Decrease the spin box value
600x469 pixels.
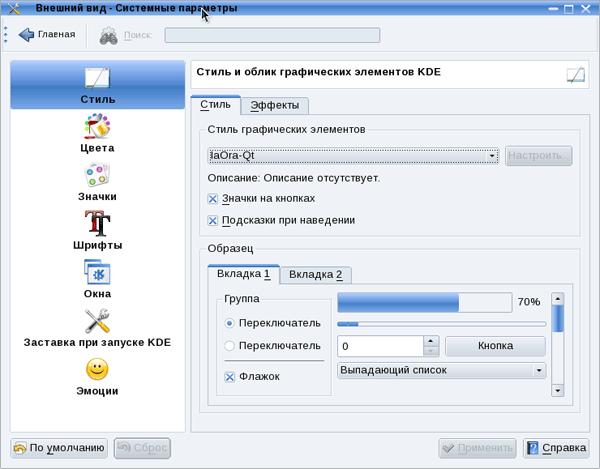point(431,351)
